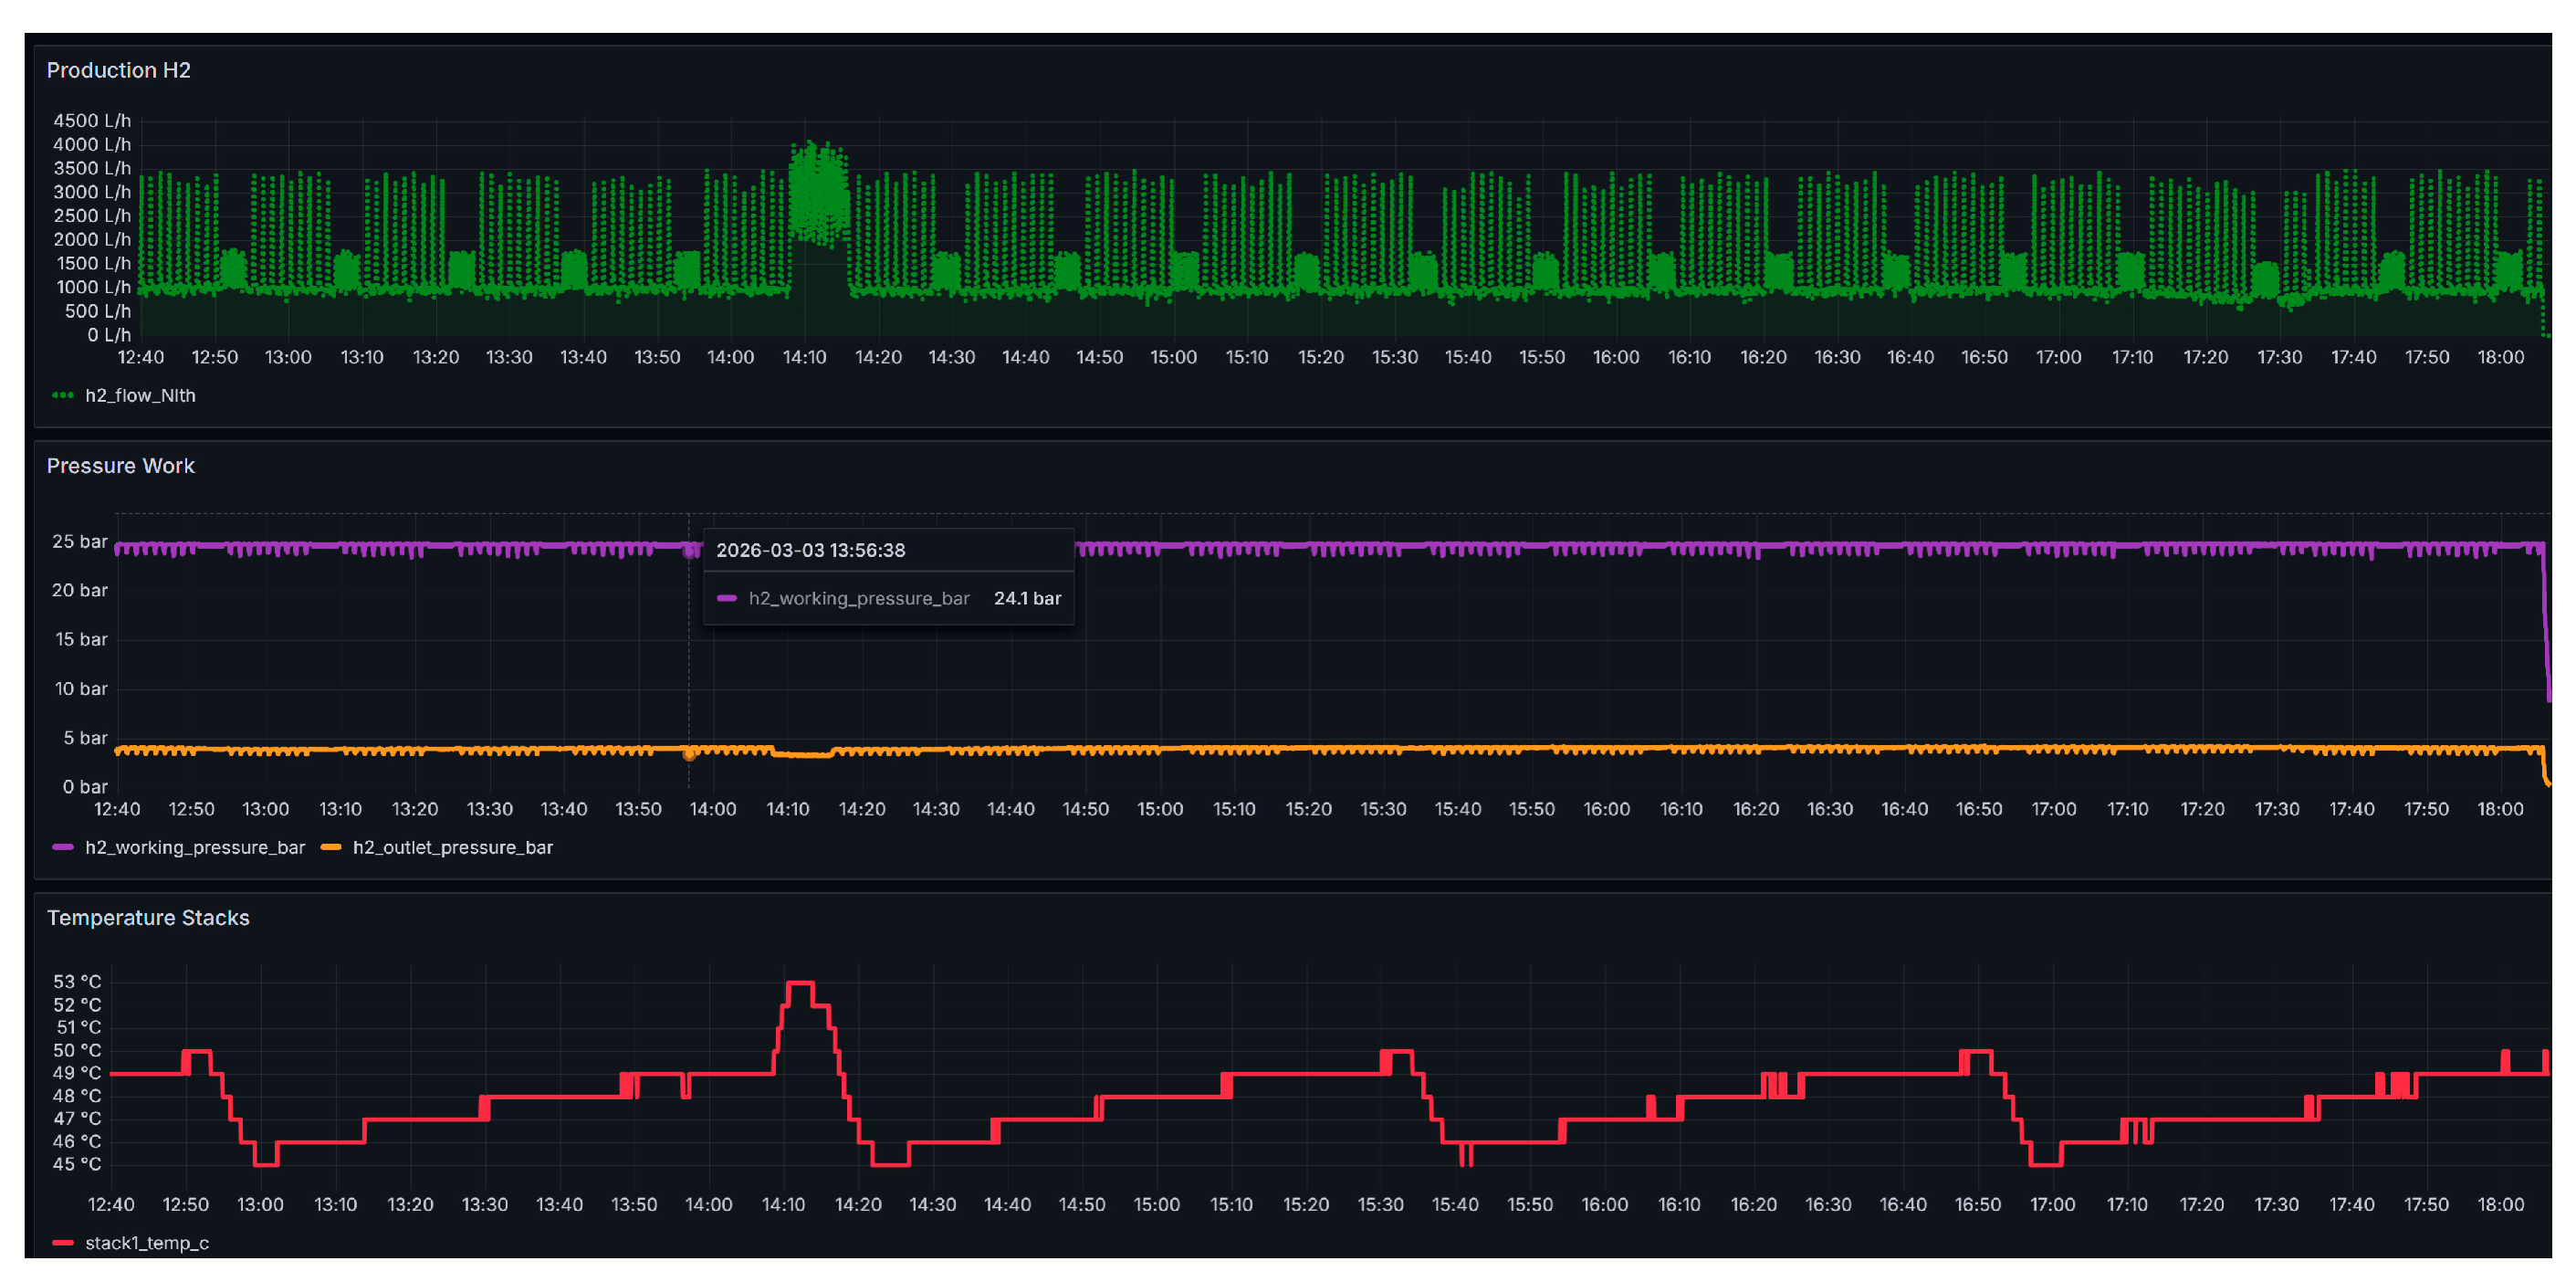Click the 4500 L/h axis label
The width and height of the screenshot is (2576, 1282).
point(92,121)
